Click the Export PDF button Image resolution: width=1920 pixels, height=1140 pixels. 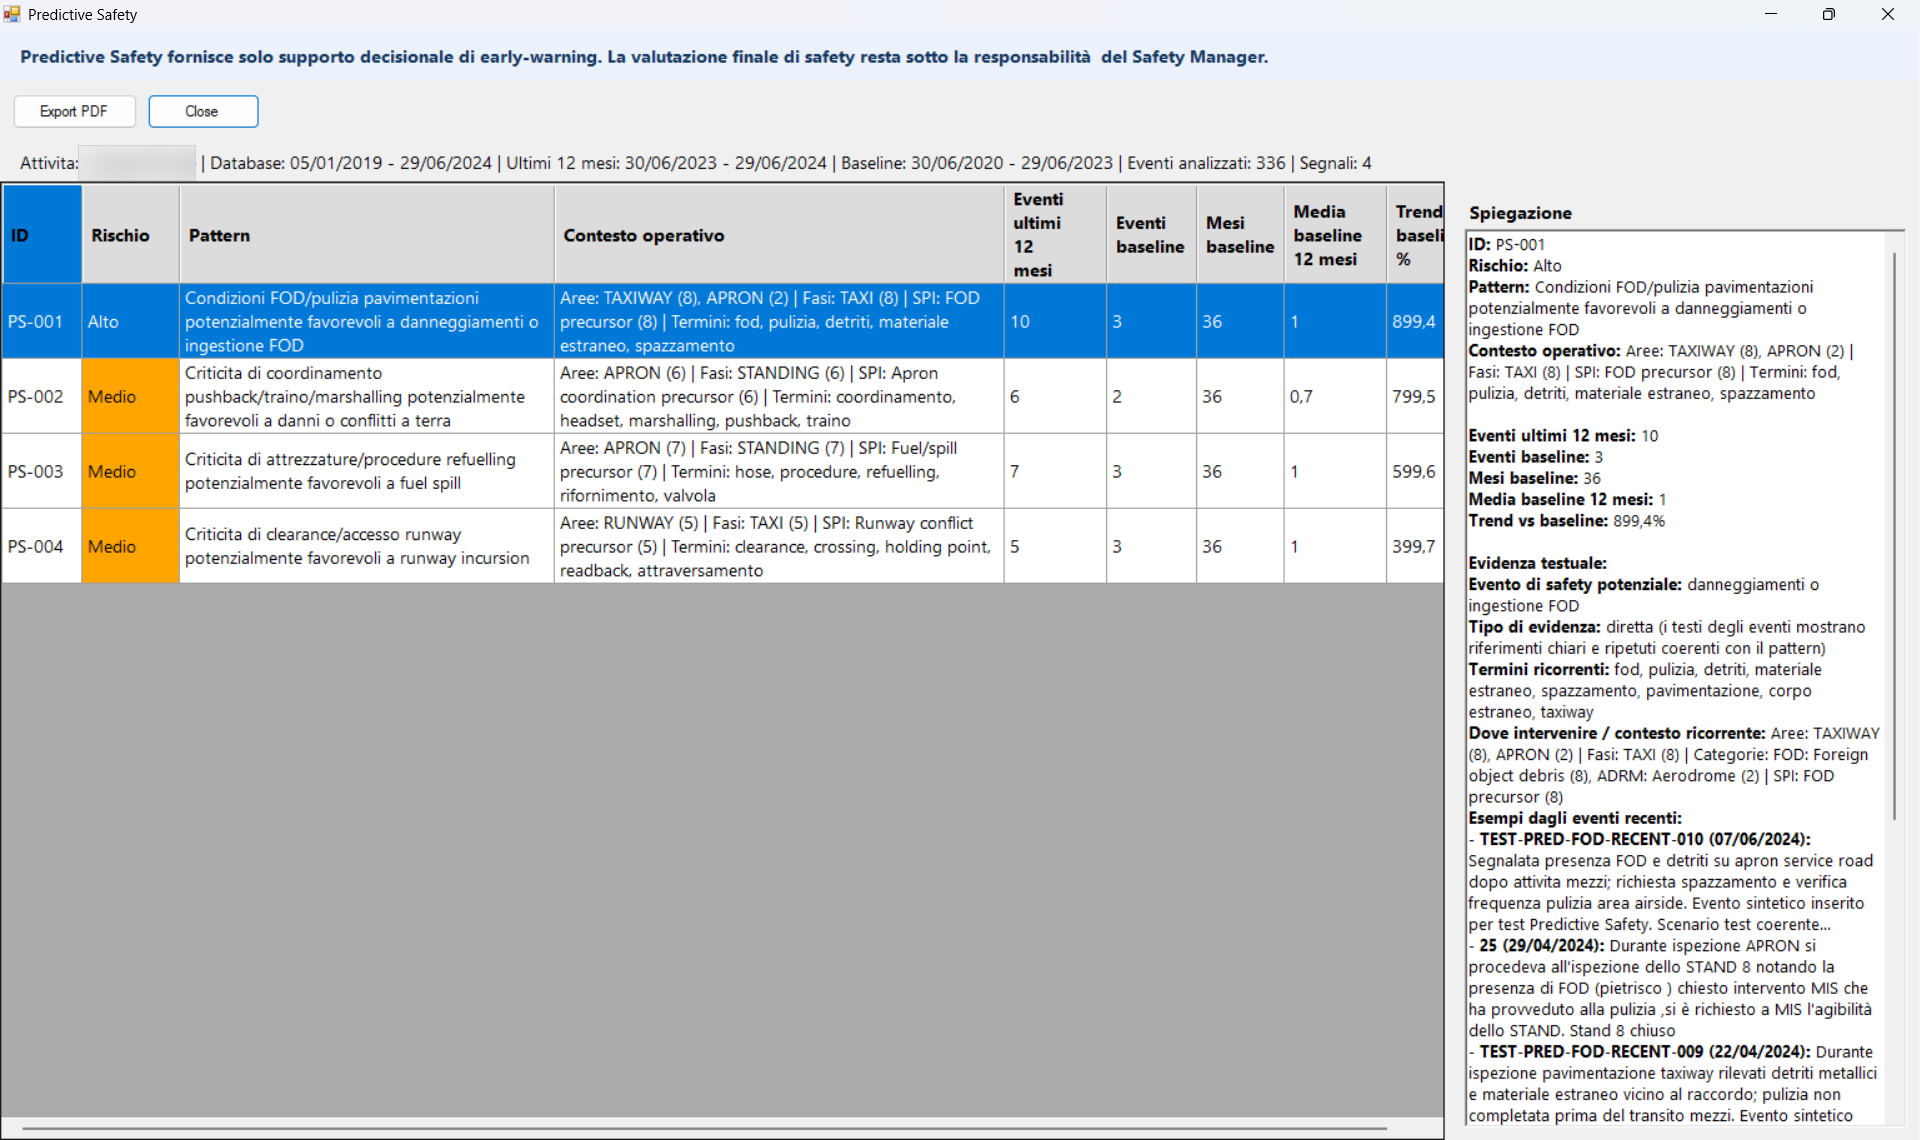click(74, 111)
